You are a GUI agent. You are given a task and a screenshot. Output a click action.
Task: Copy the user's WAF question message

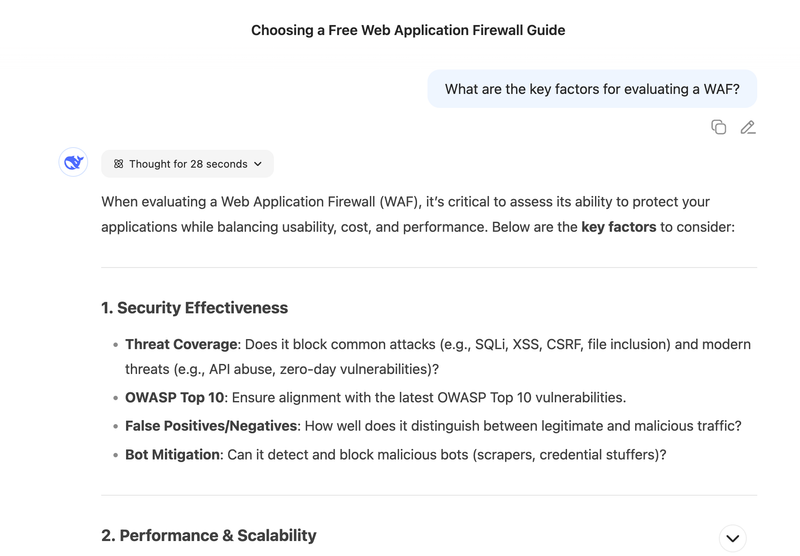pos(718,127)
